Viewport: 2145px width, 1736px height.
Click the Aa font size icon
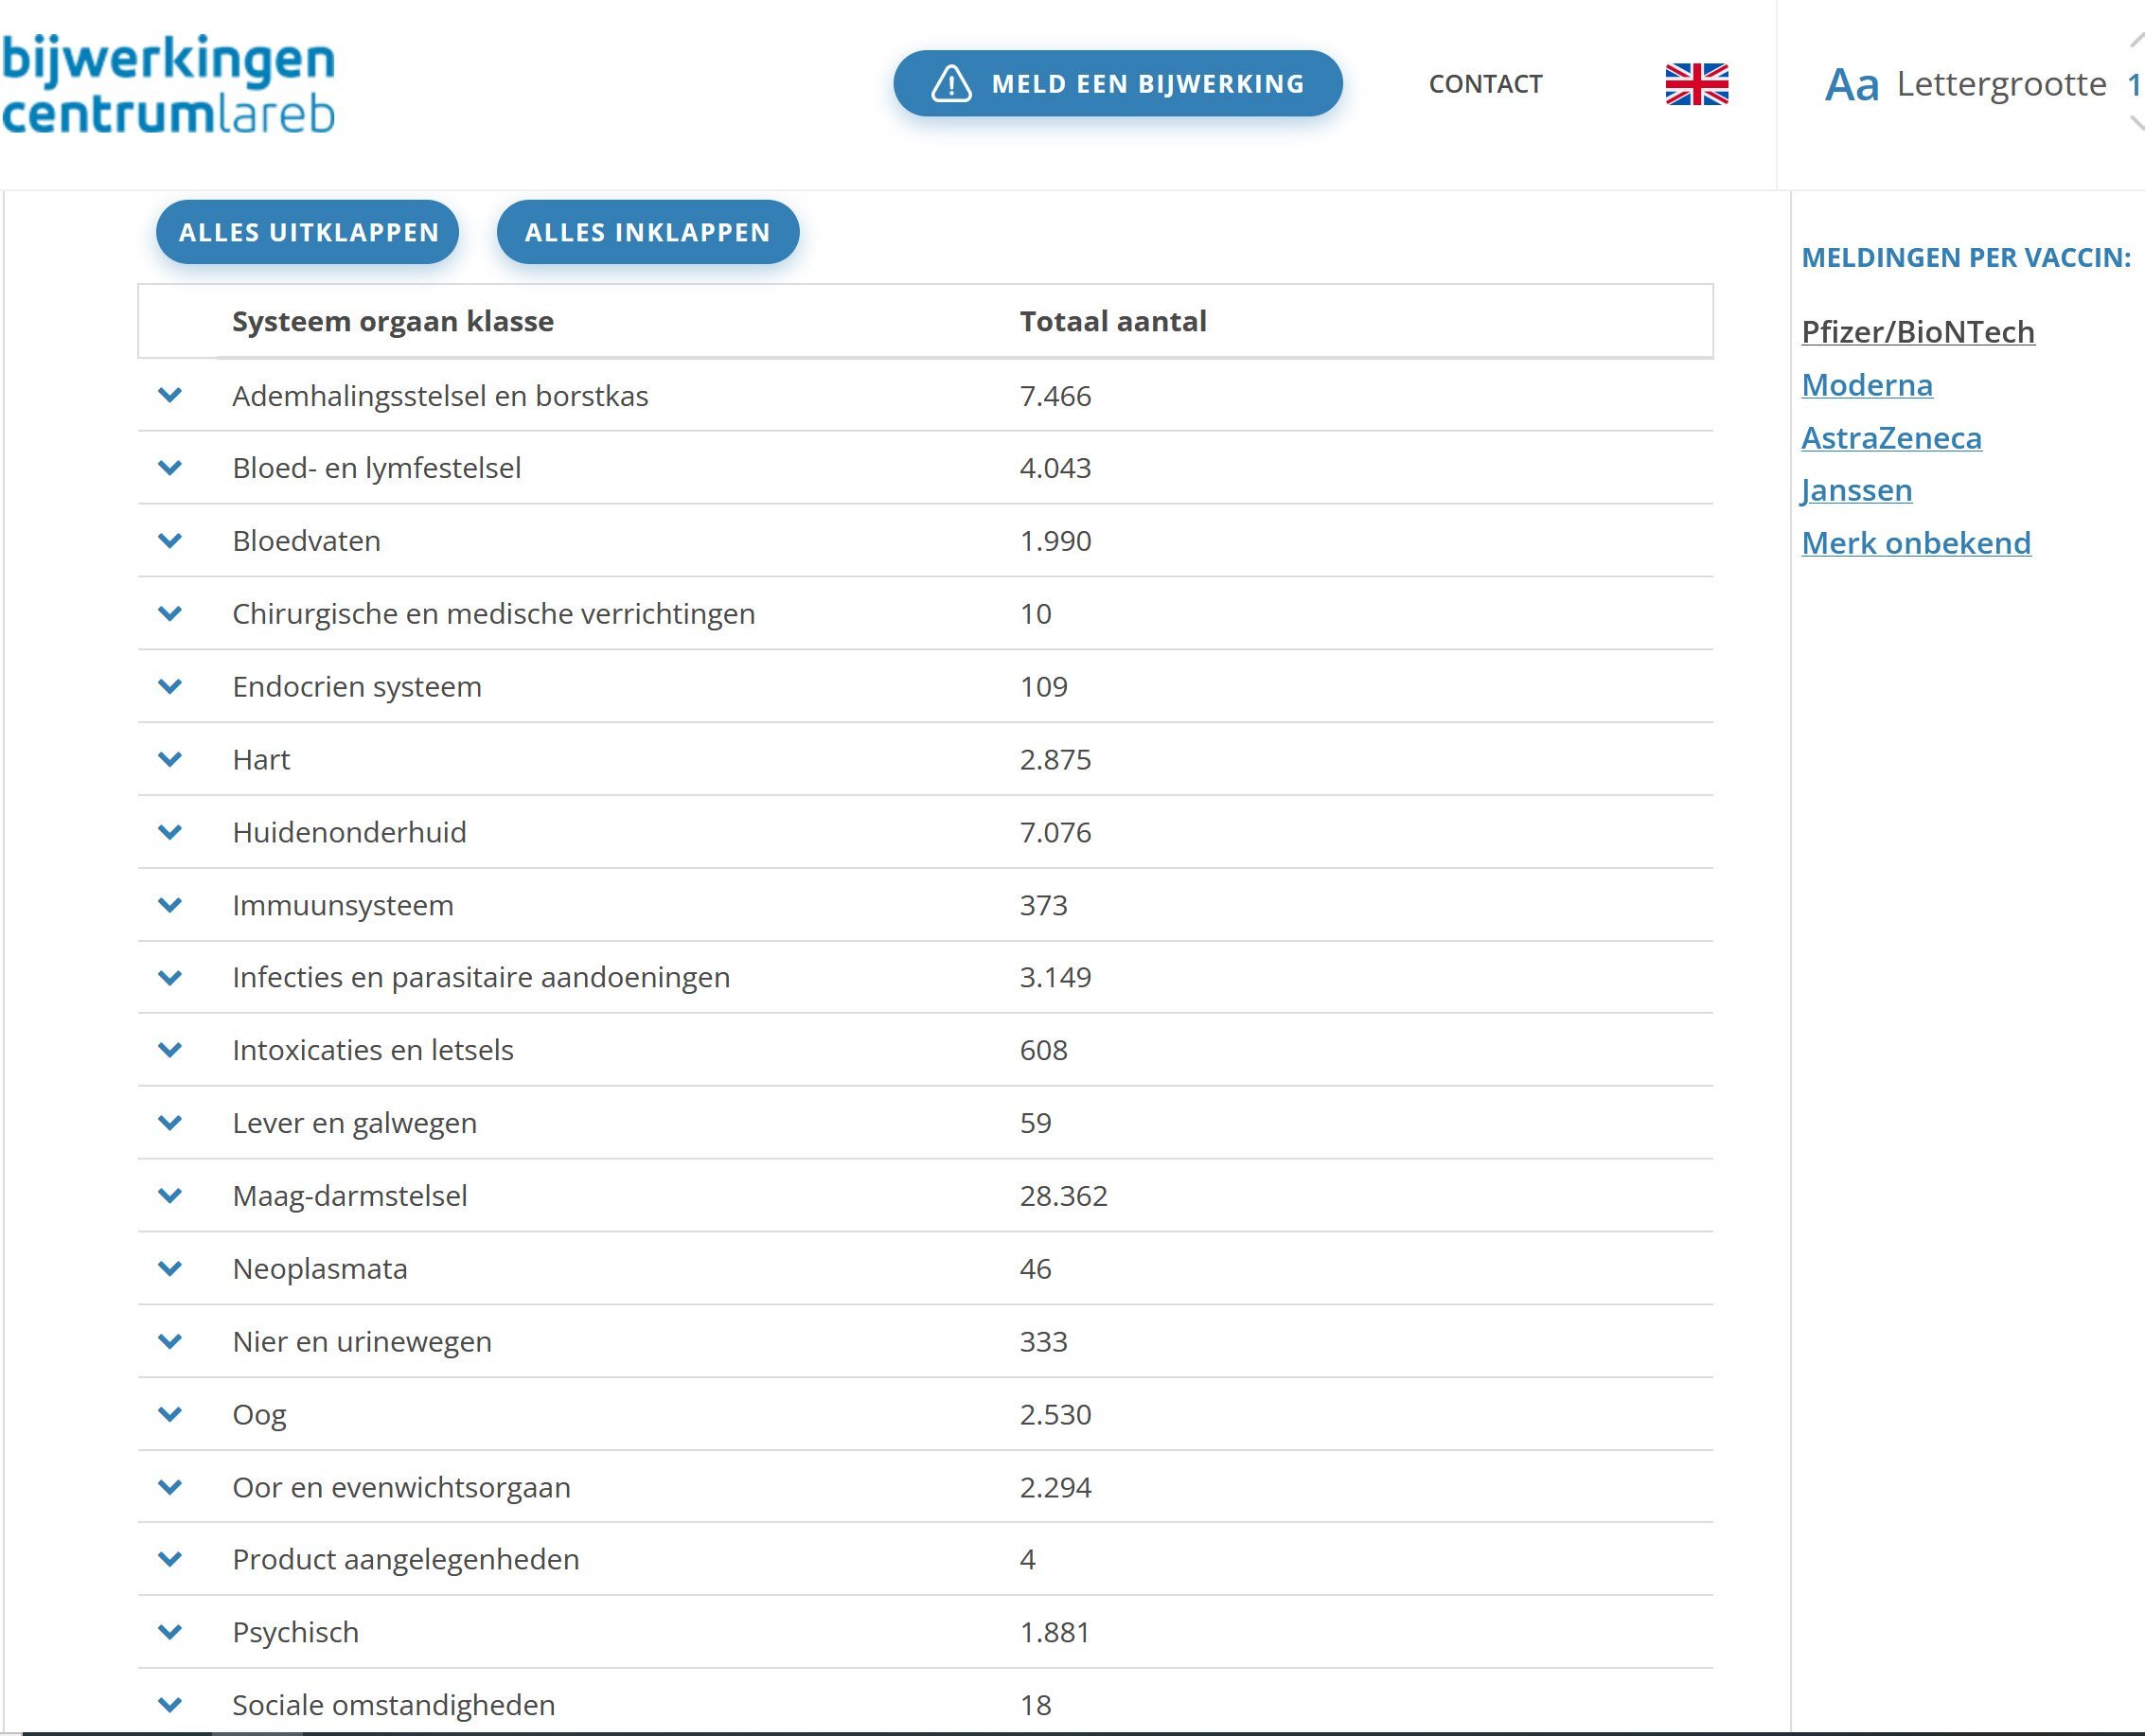pyautogui.click(x=1851, y=85)
